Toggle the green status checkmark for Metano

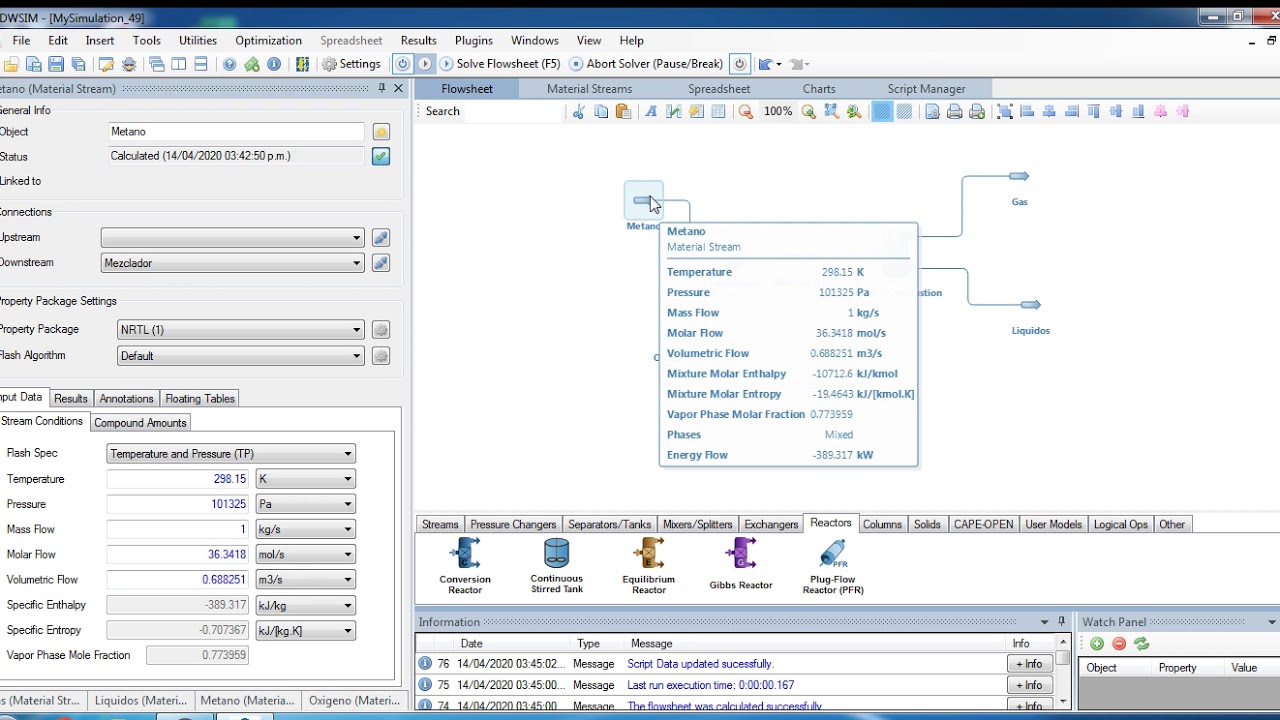click(x=381, y=157)
